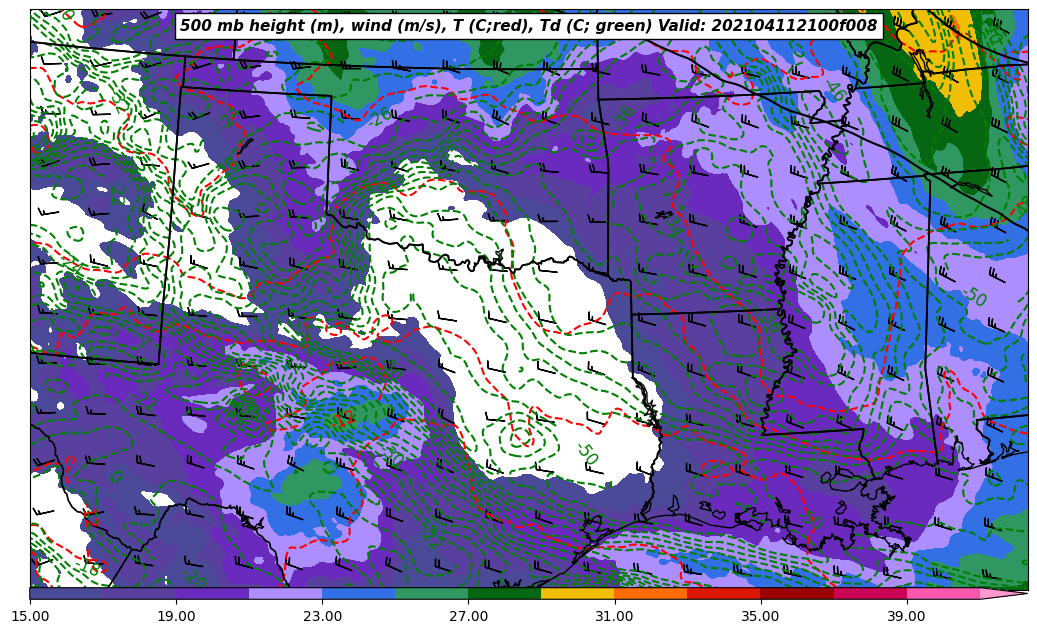This screenshot has width=1037, height=633.
Task: Click the 39.00 colorbar tick label
Action: (x=906, y=616)
